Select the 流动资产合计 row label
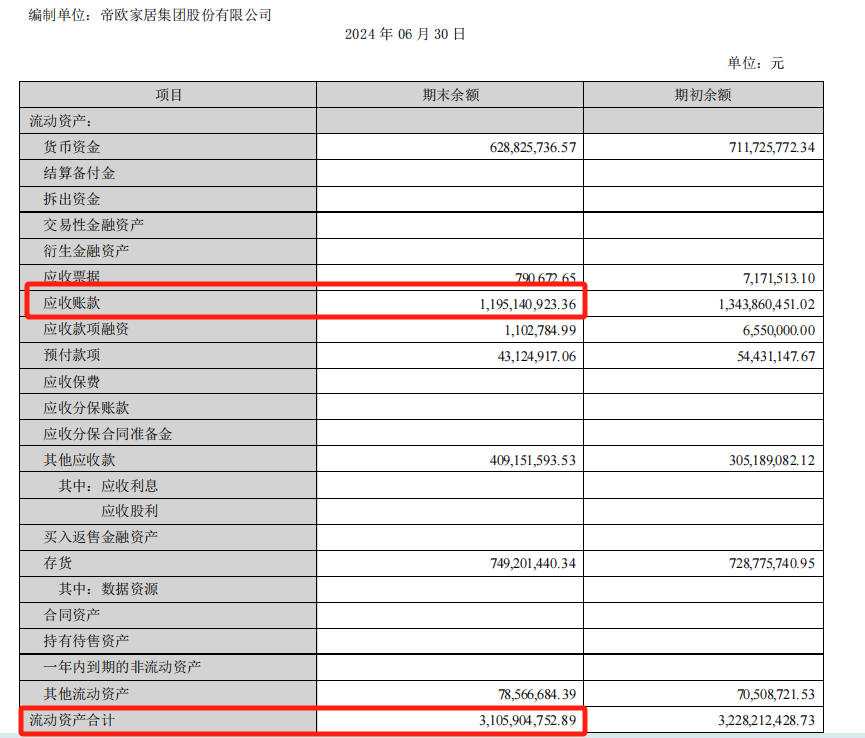 (72, 720)
